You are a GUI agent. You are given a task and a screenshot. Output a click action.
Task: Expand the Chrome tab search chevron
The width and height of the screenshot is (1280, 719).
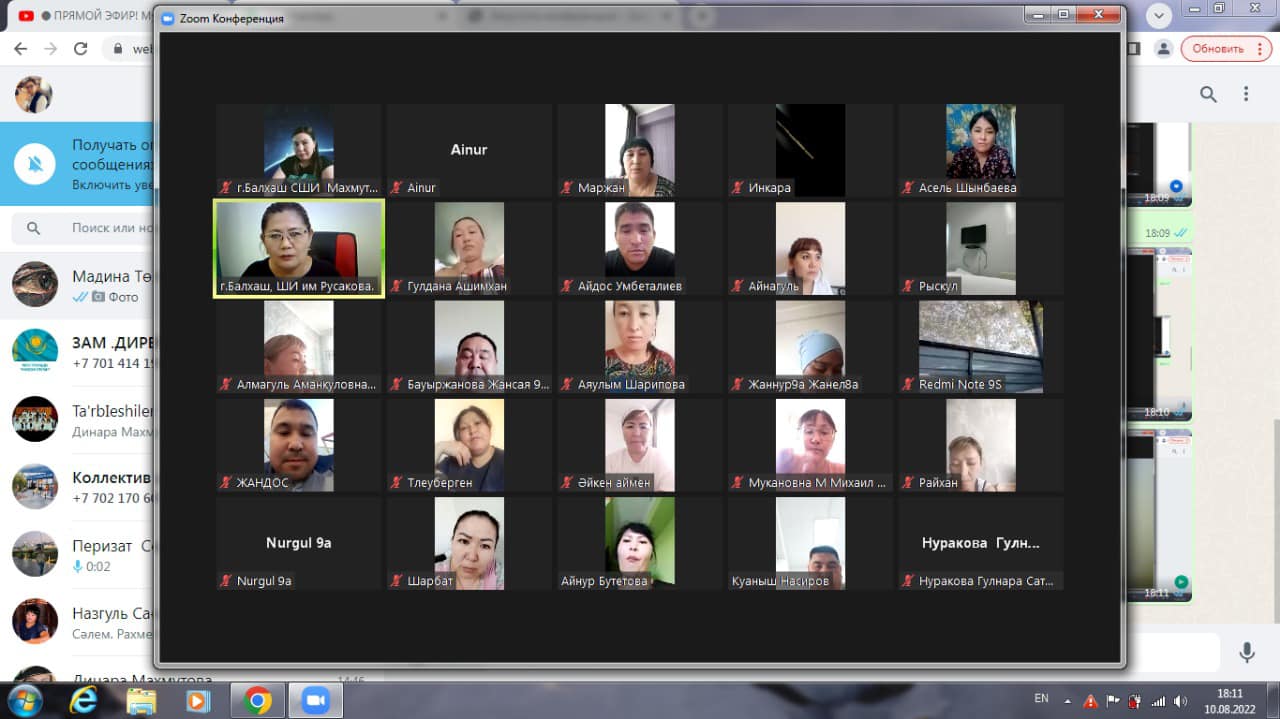pyautogui.click(x=1158, y=15)
